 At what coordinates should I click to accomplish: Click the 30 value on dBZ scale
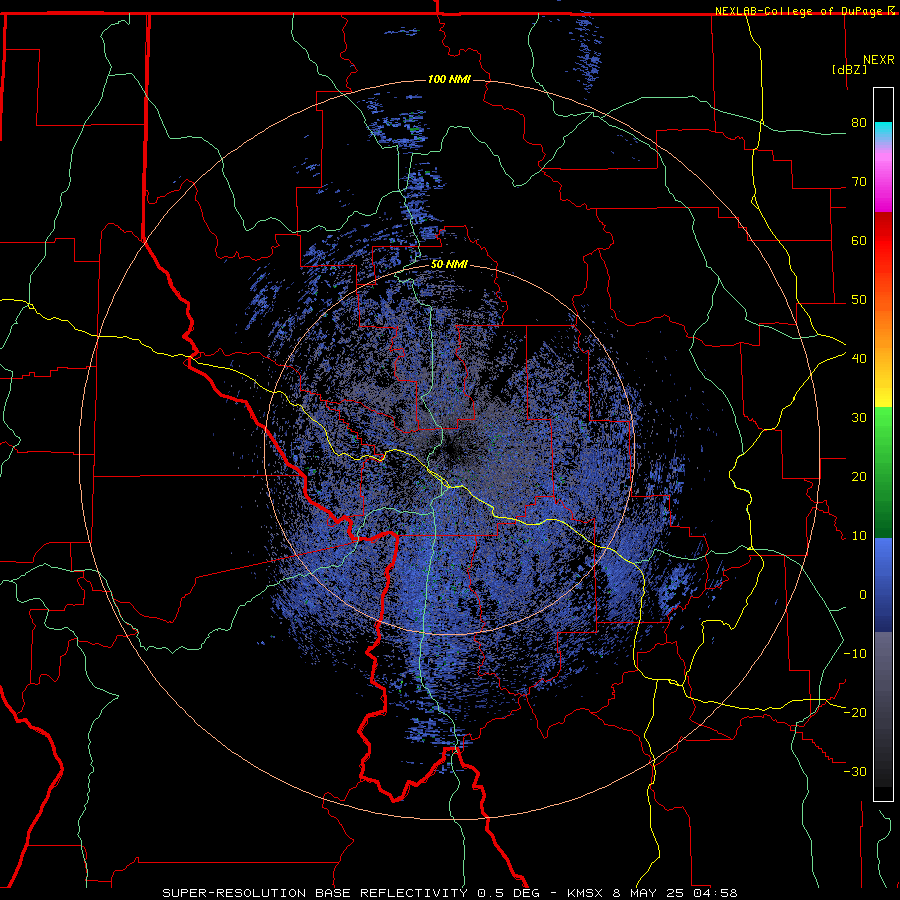[859, 418]
